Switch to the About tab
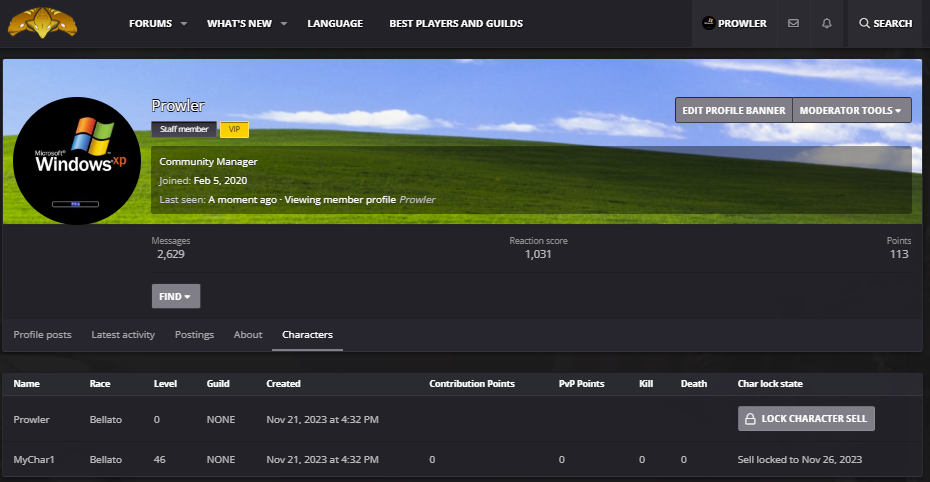The height and width of the screenshot is (482, 930). click(x=248, y=334)
